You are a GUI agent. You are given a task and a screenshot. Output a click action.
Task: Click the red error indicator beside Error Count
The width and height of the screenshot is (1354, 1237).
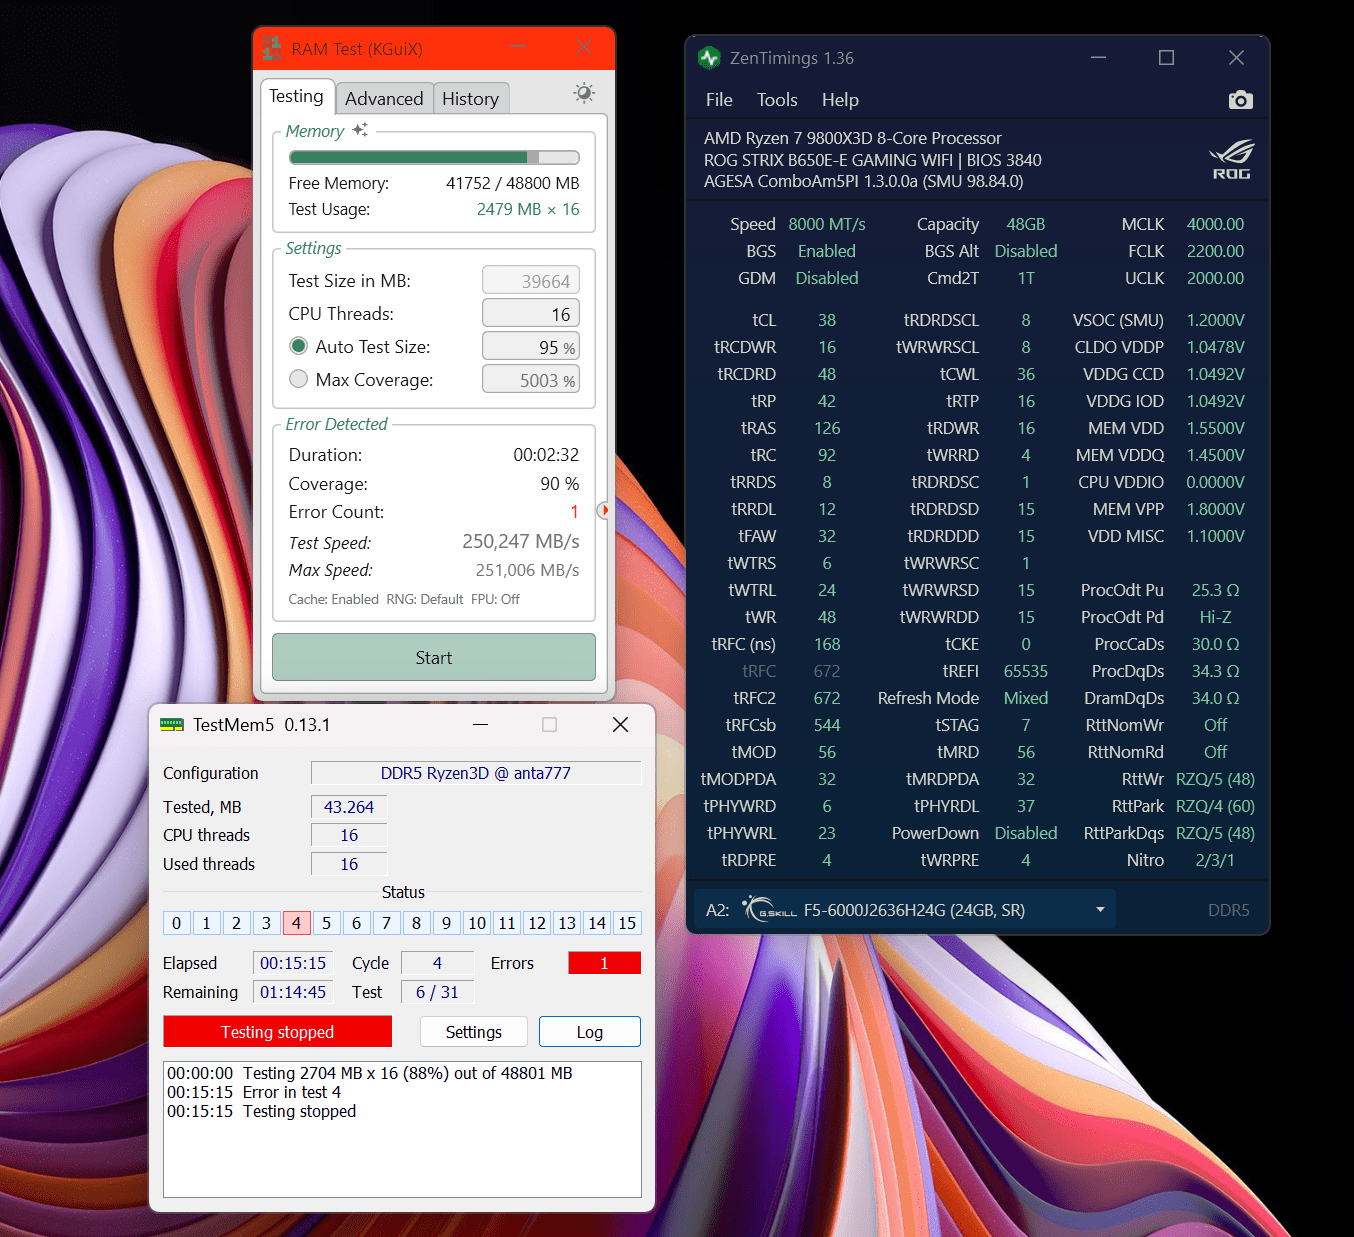point(603,510)
